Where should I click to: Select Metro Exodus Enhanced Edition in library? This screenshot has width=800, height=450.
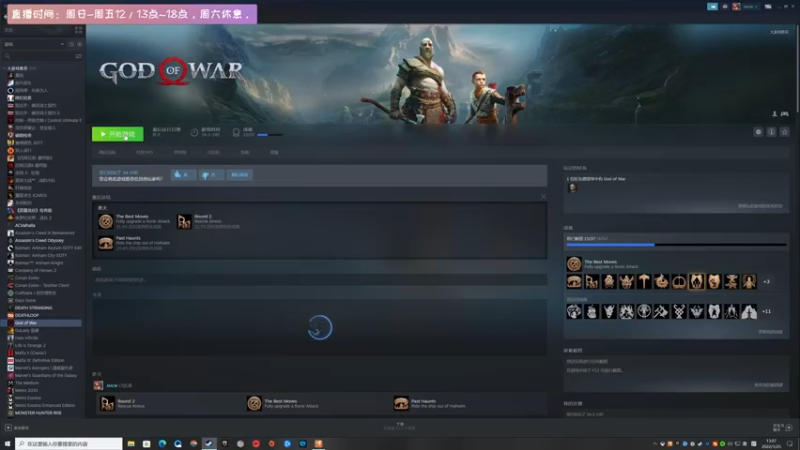[x=45, y=405]
